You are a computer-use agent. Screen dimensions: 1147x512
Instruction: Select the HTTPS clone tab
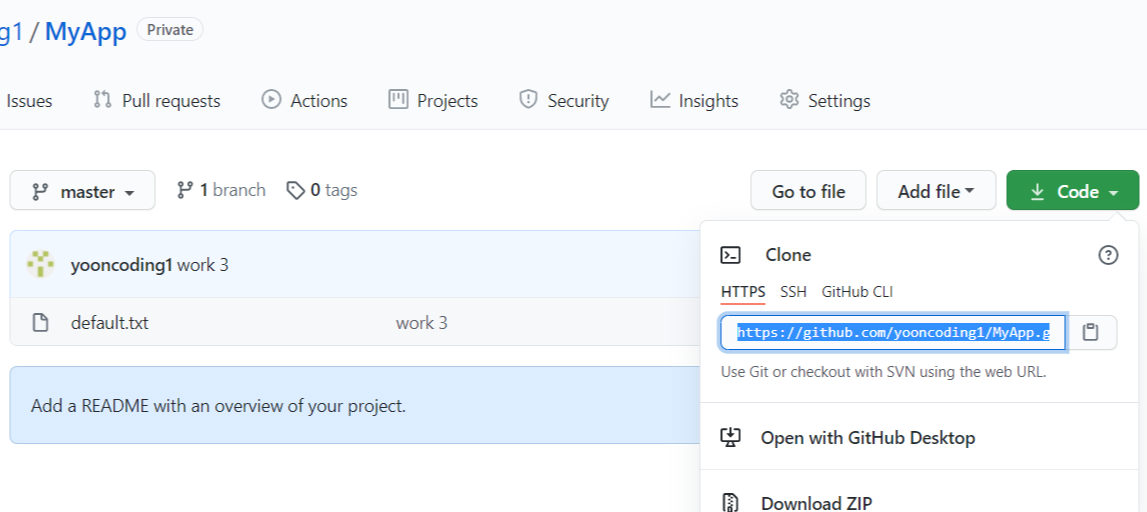(743, 292)
